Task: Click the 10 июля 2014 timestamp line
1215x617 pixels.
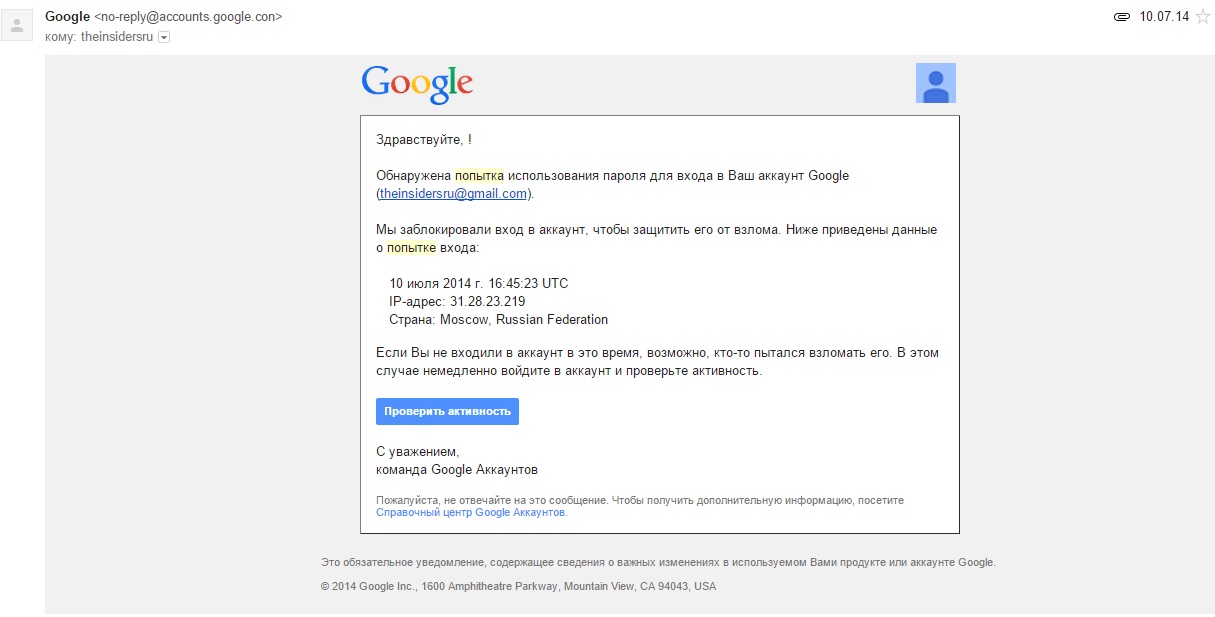Action: tap(478, 283)
